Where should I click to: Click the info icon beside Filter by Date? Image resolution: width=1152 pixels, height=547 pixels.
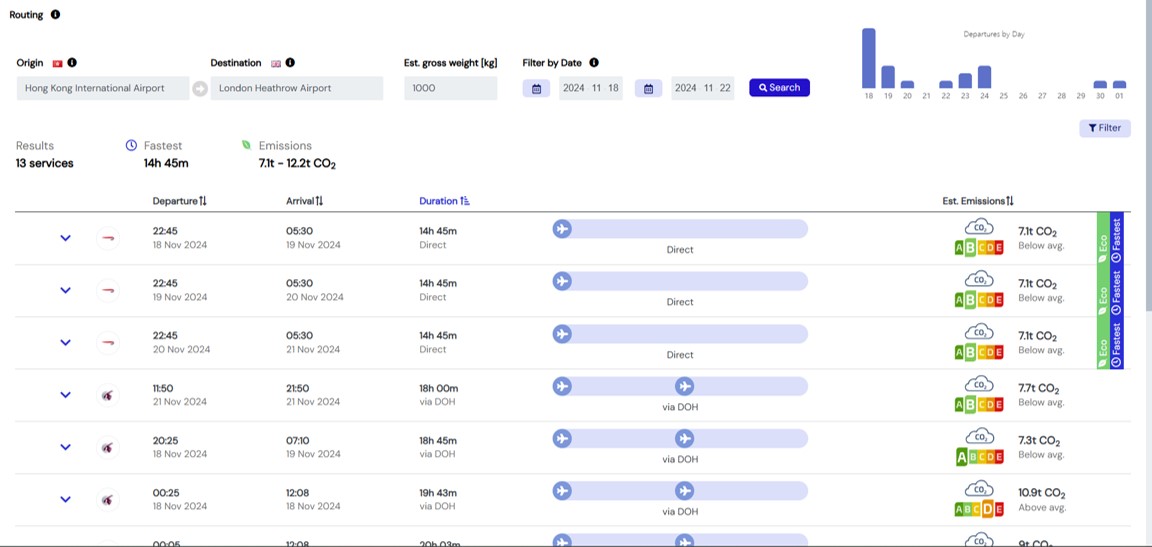pos(594,63)
